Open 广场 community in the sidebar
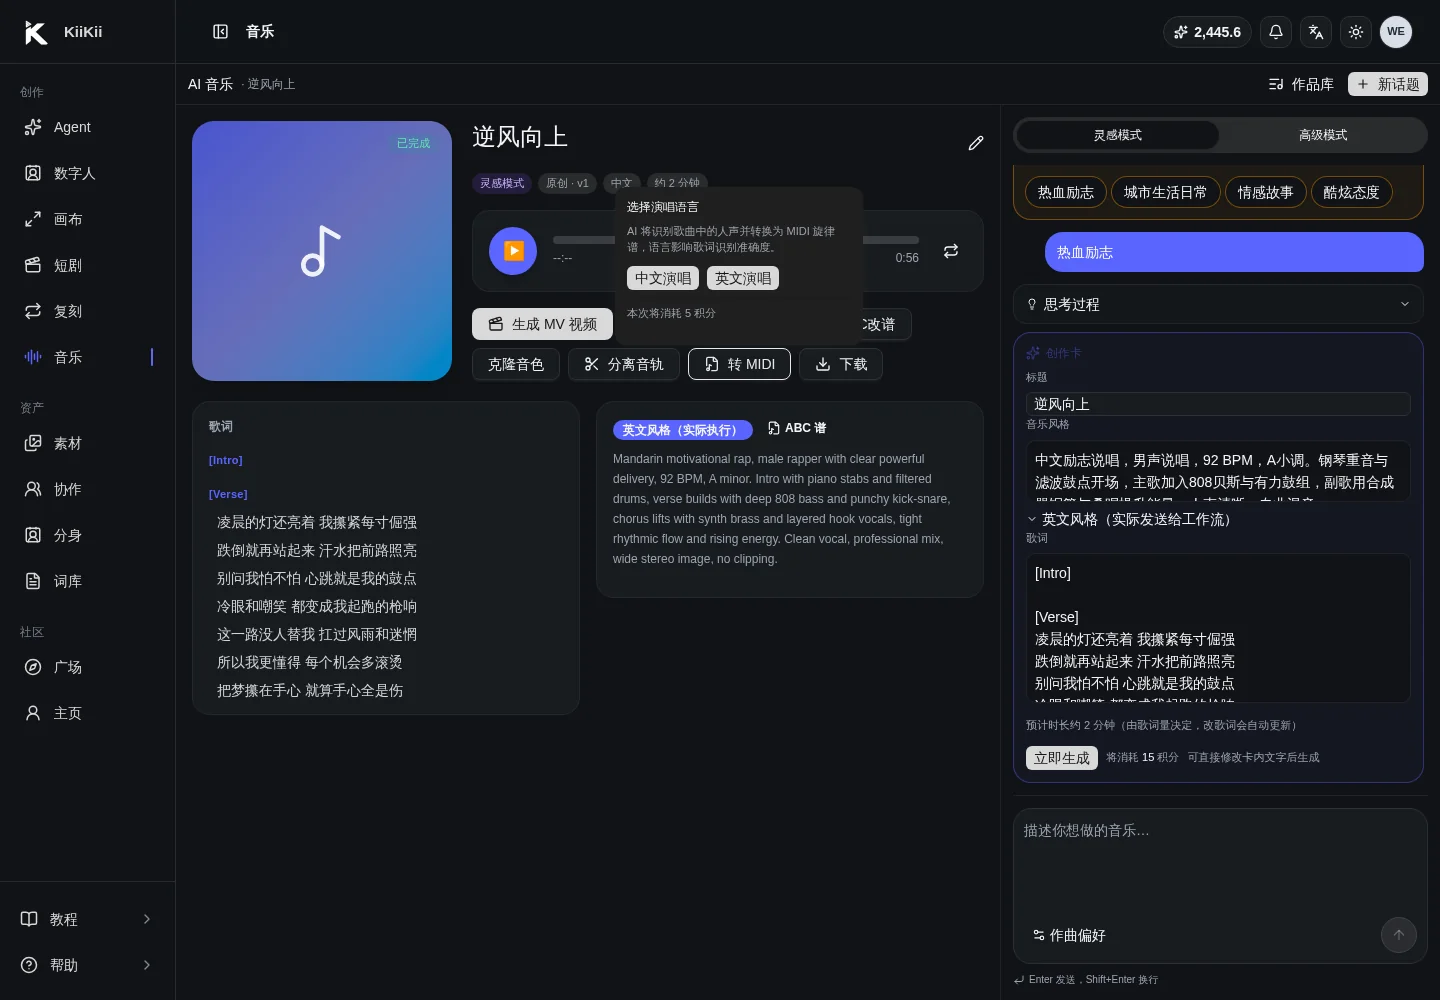The height and width of the screenshot is (1000, 1440). pos(87,667)
